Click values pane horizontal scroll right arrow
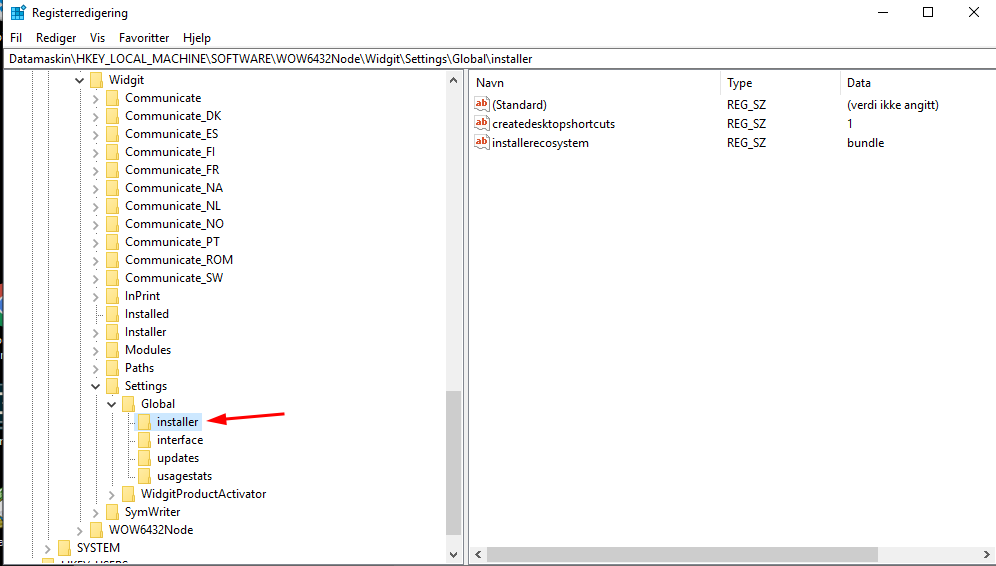The height and width of the screenshot is (566, 996). point(986,555)
